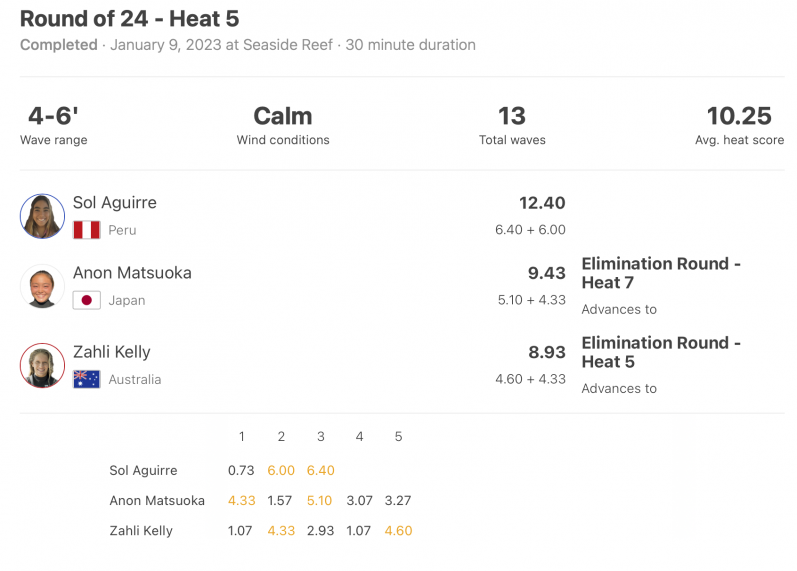
Task: Click the Australia flag icon
Action: [x=86, y=379]
